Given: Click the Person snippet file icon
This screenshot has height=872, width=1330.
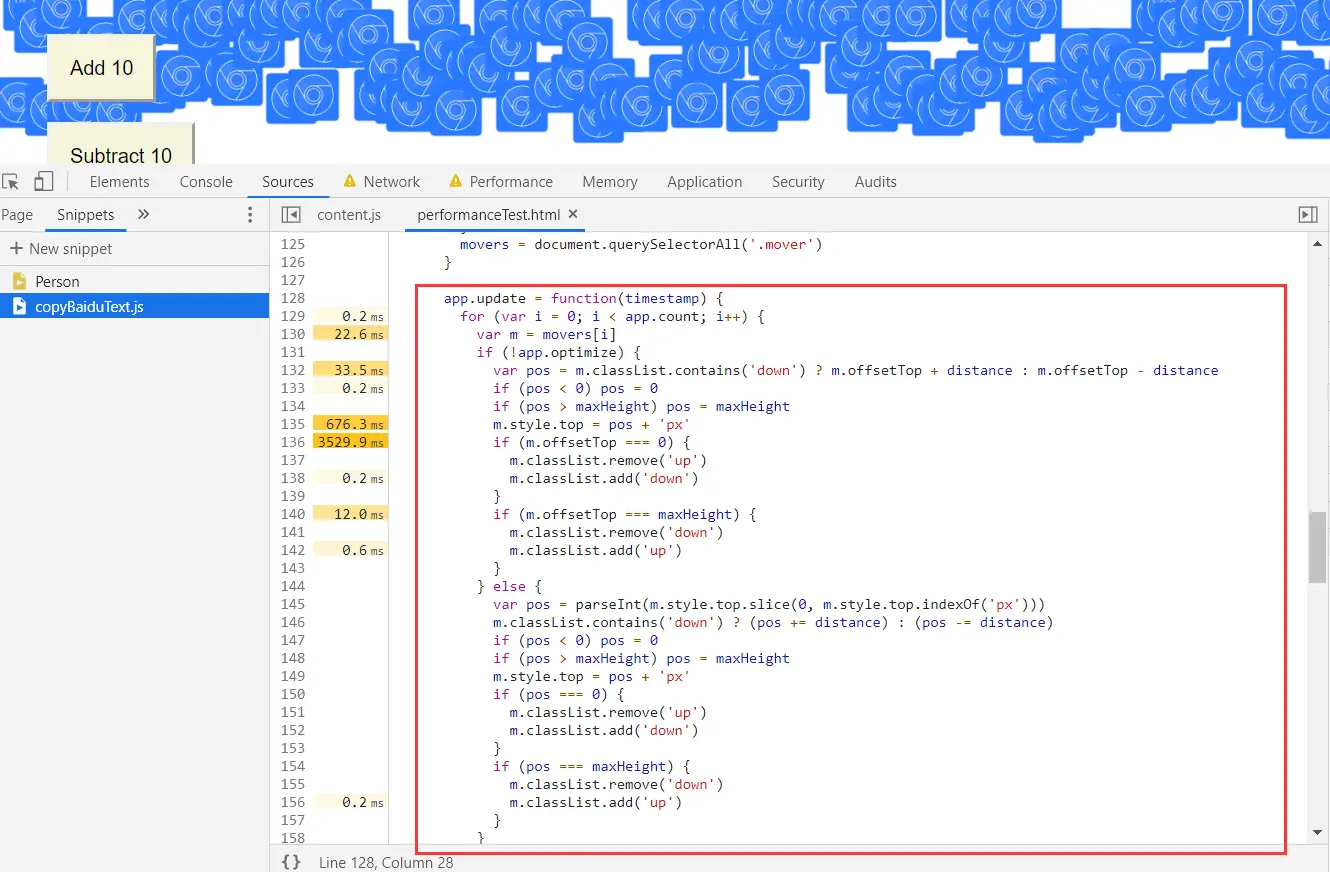Looking at the screenshot, I should [x=19, y=281].
